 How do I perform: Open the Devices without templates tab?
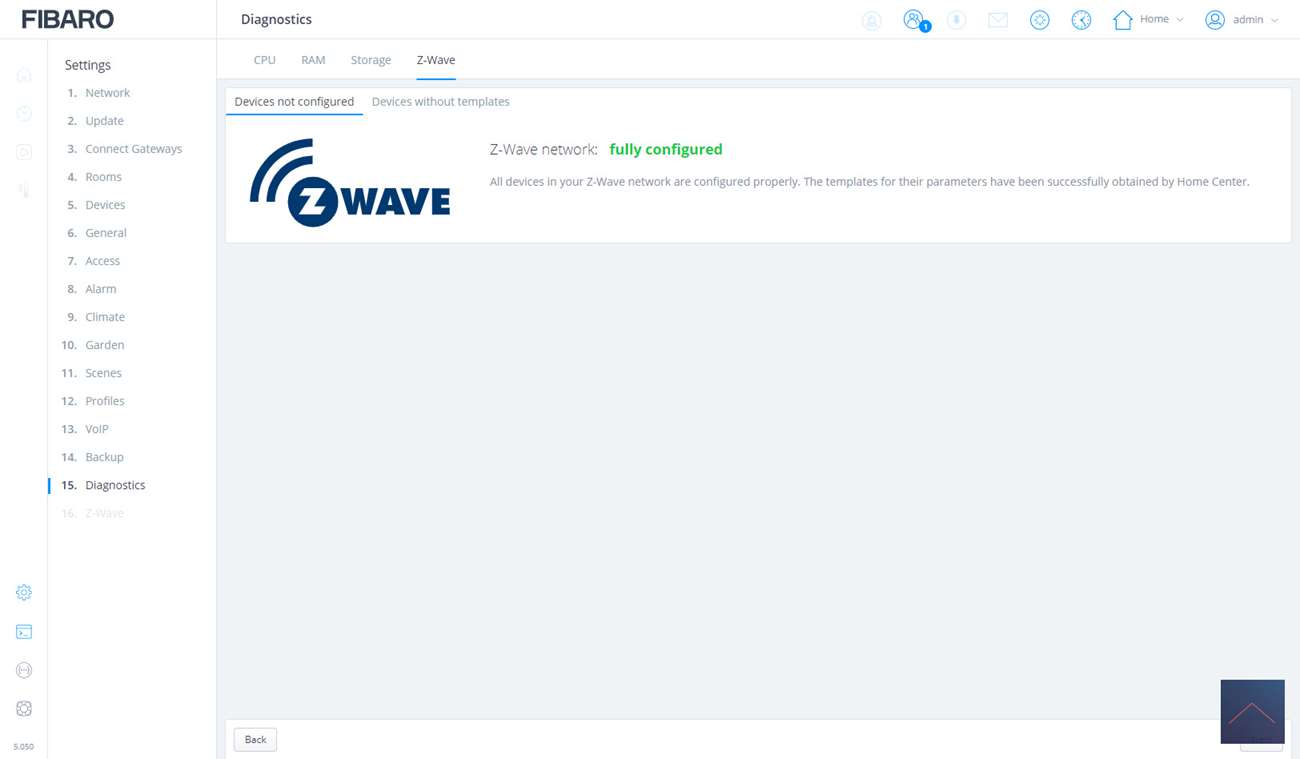click(440, 102)
